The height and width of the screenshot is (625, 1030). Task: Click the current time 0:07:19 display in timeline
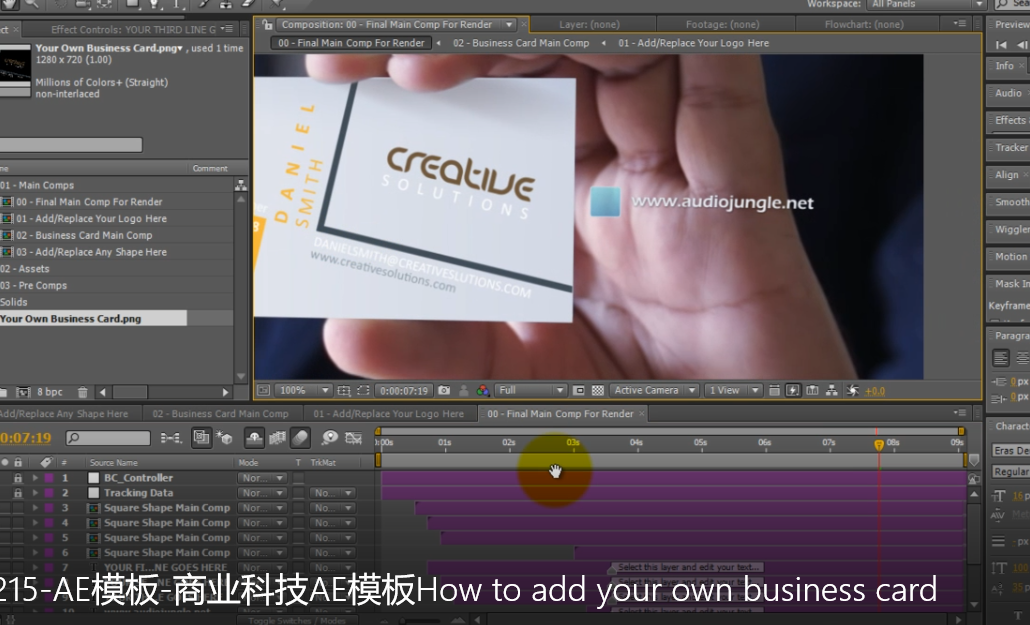click(x=25, y=438)
